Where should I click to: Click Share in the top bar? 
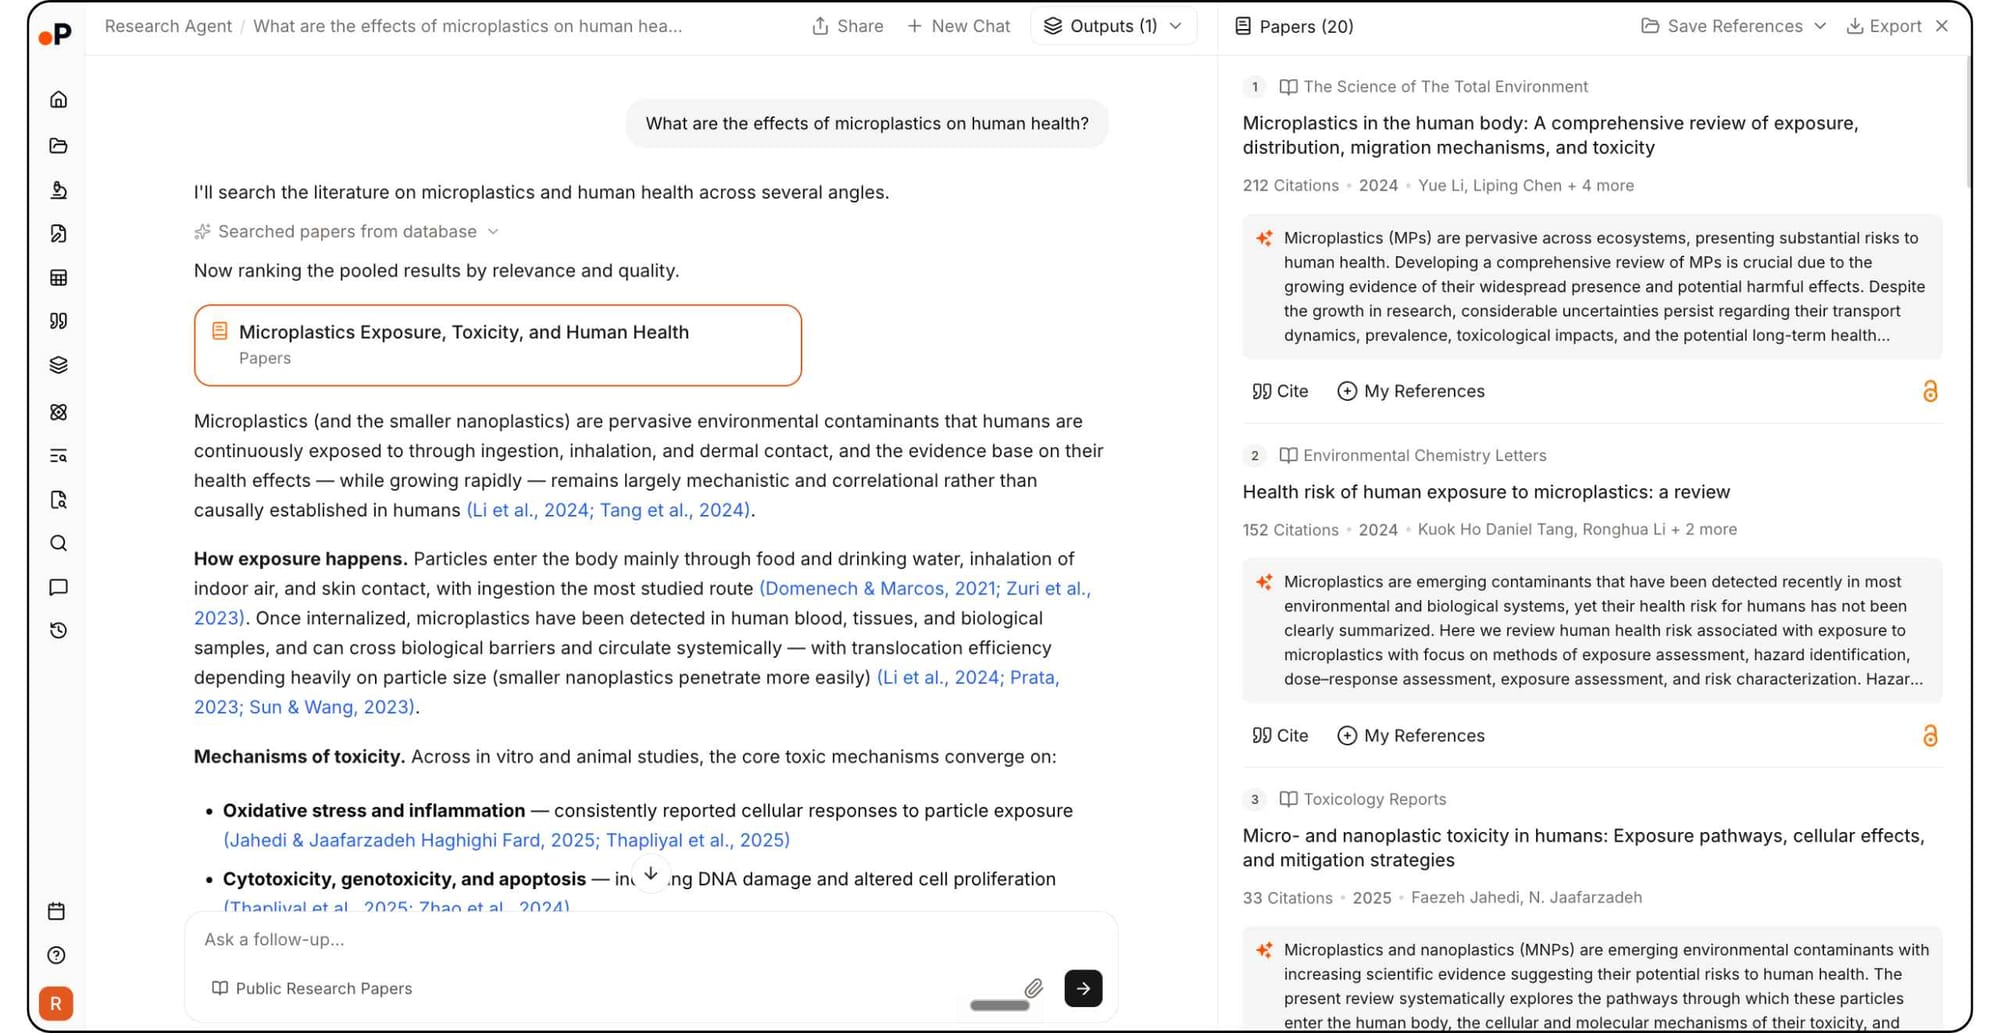click(x=847, y=26)
